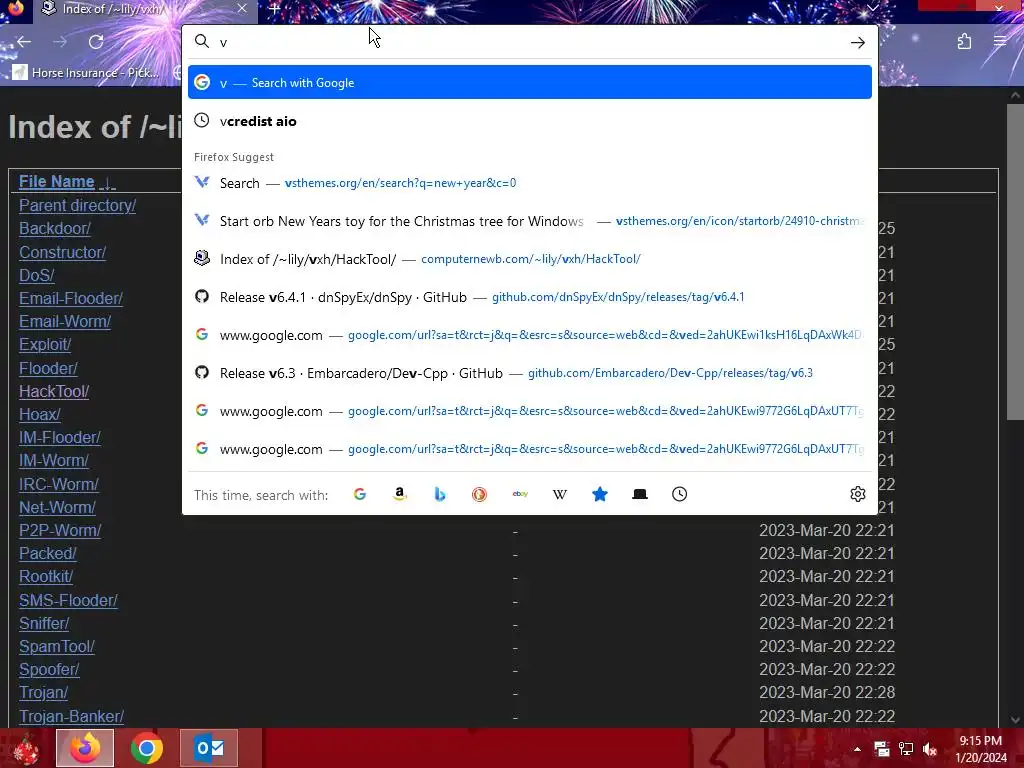
Task: Search this time with Amazon icon
Action: [400, 494]
